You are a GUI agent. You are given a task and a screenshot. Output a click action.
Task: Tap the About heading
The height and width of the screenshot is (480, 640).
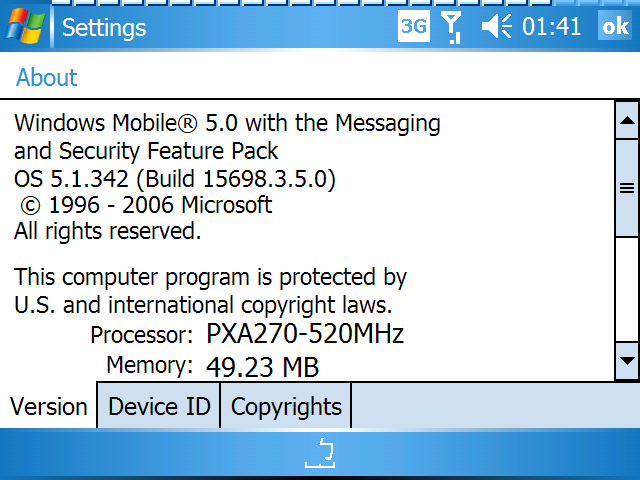coord(47,77)
